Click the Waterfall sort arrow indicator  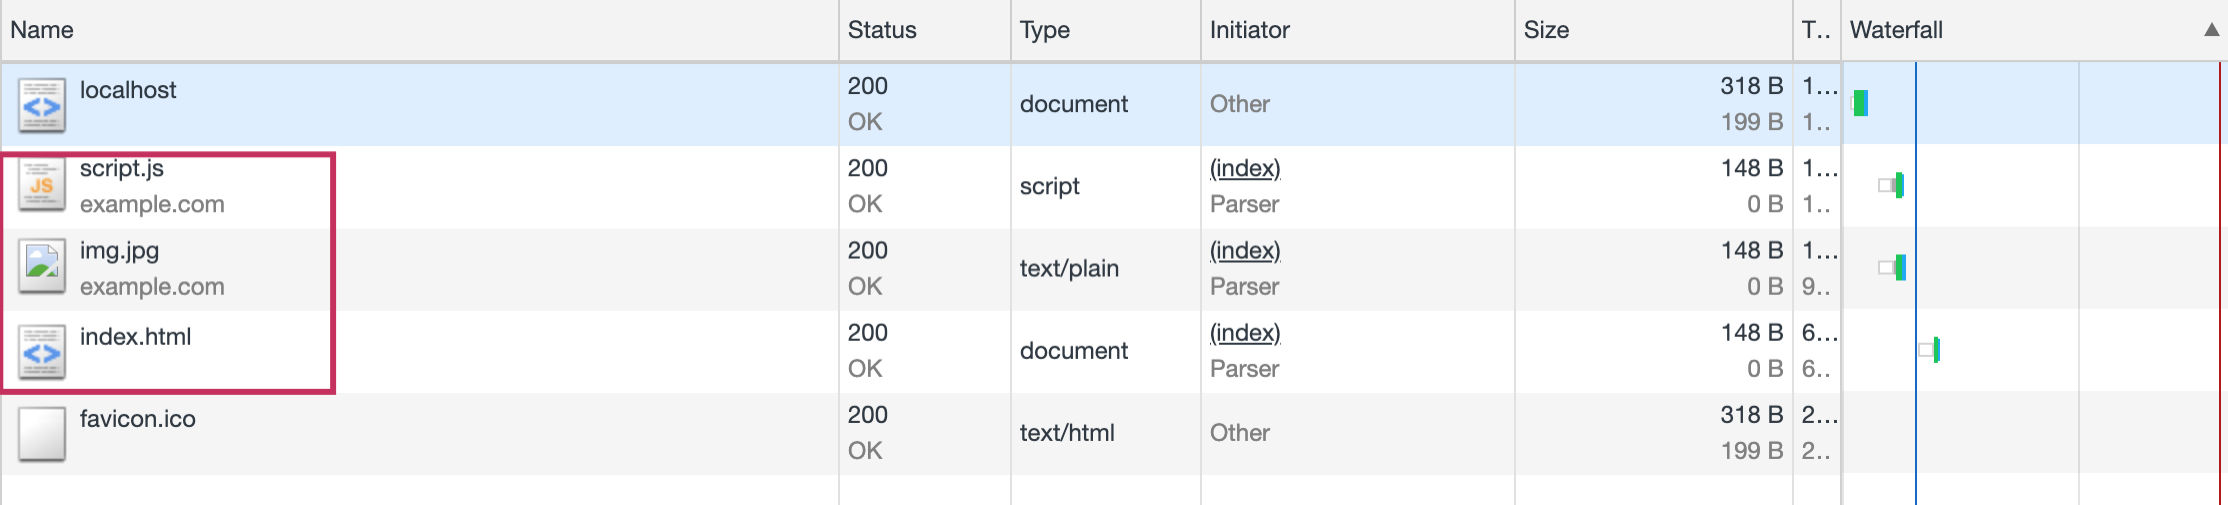pyautogui.click(x=2211, y=30)
